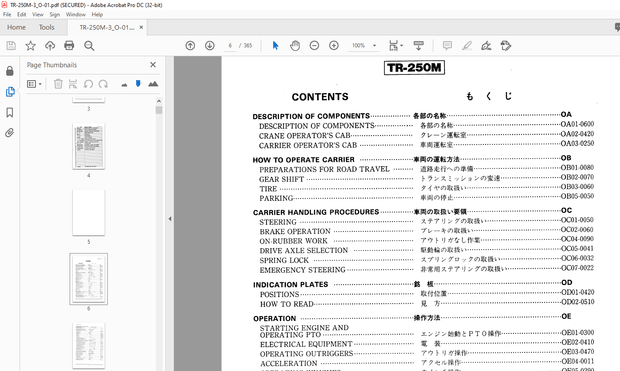Select blank page 5 thumbnail
Screen dimensions: 620x371
pos(89,213)
